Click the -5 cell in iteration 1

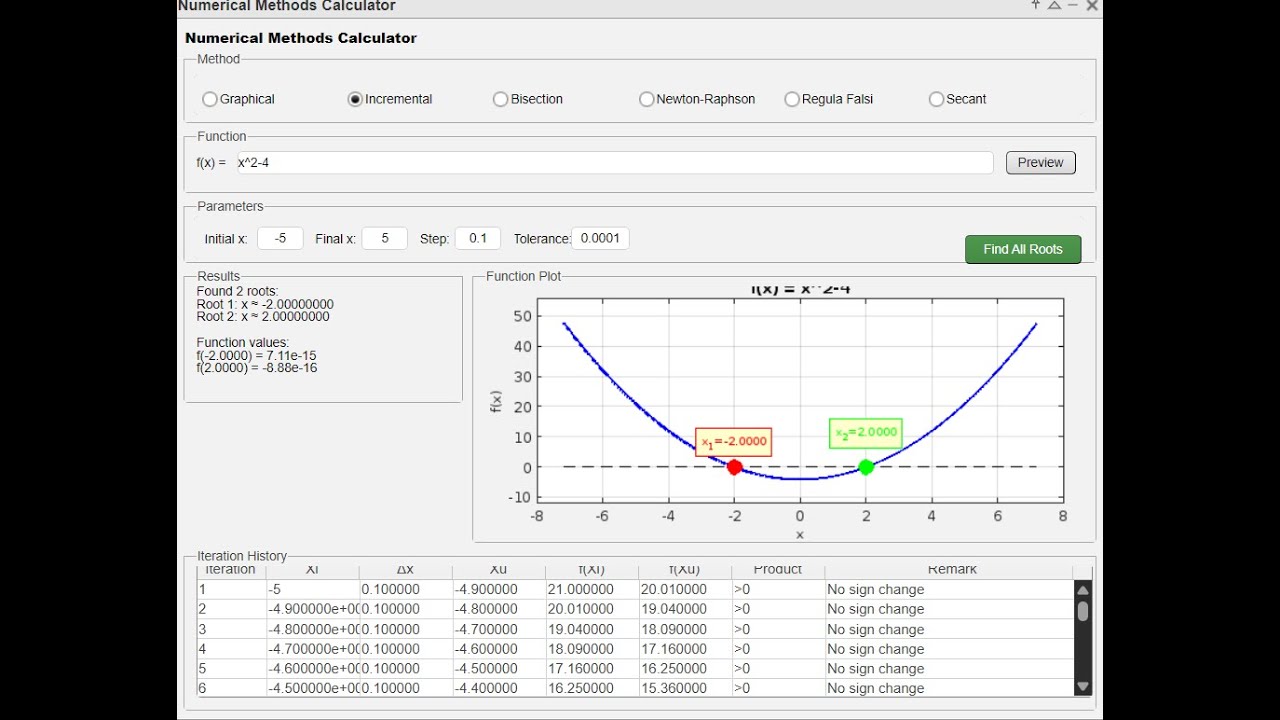[x=313, y=590]
